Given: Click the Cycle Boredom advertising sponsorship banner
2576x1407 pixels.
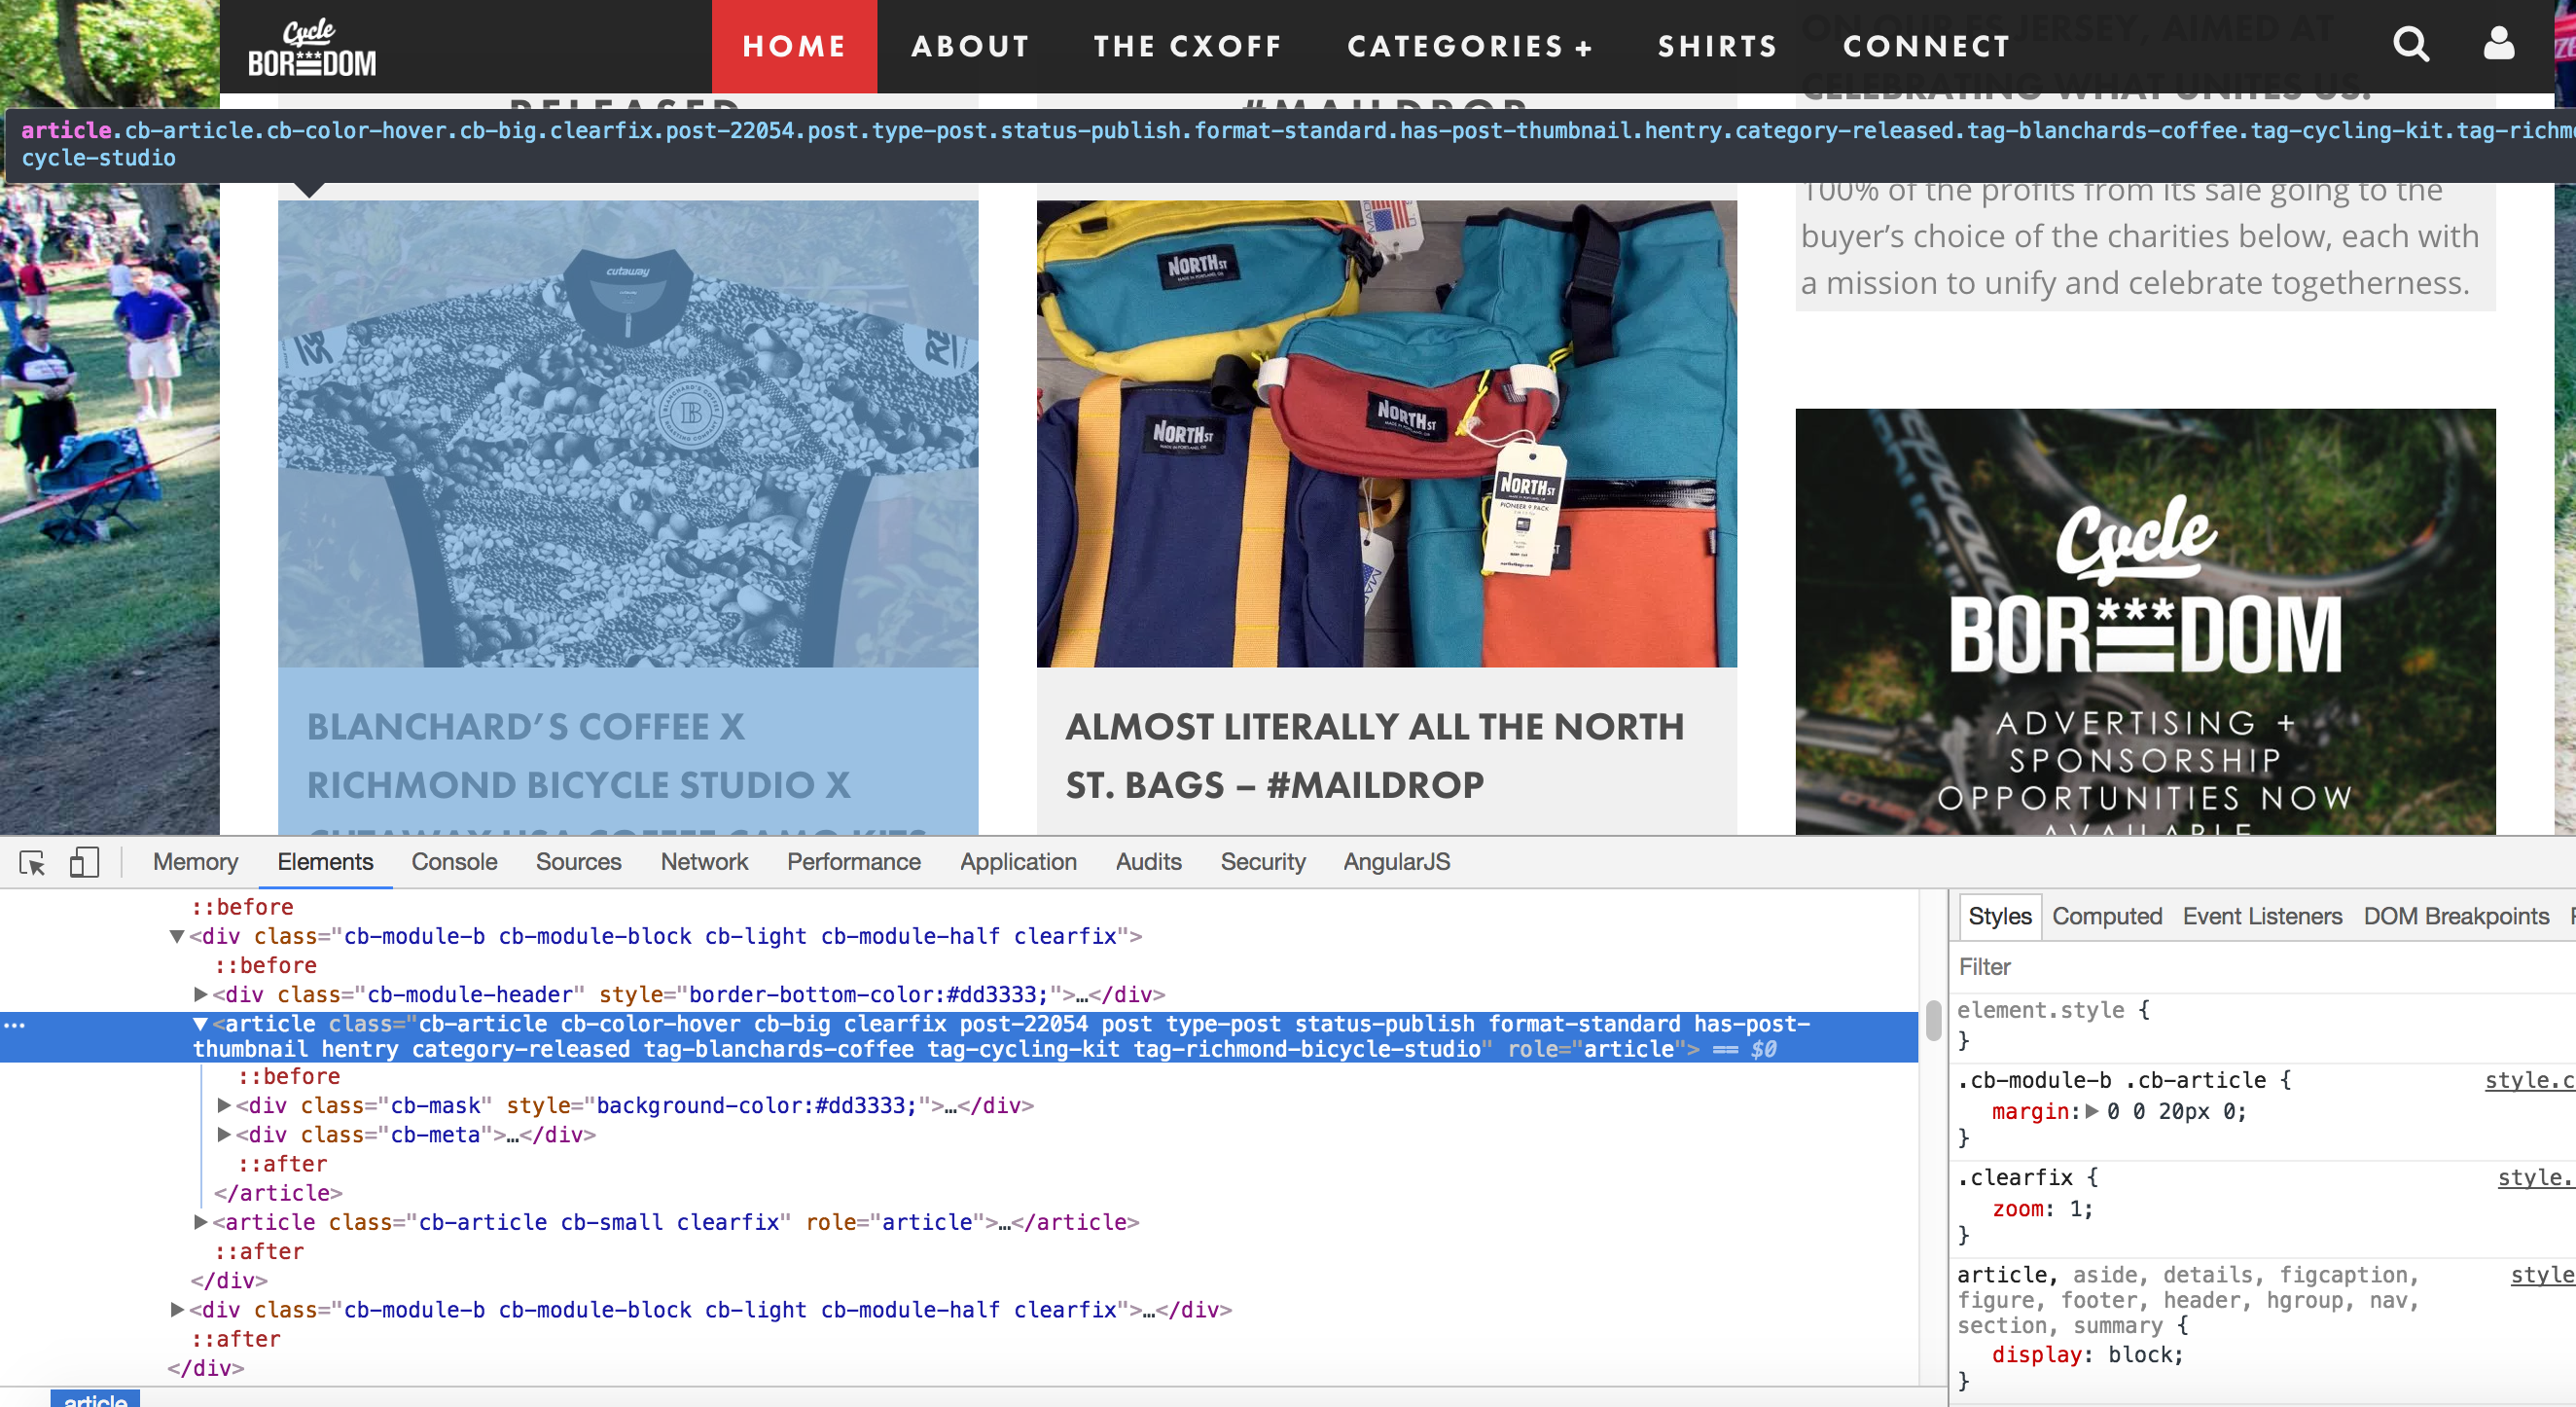Looking at the screenshot, I should 2145,621.
